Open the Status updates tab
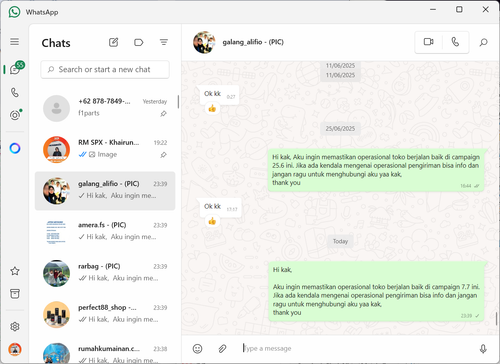 pyautogui.click(x=15, y=115)
